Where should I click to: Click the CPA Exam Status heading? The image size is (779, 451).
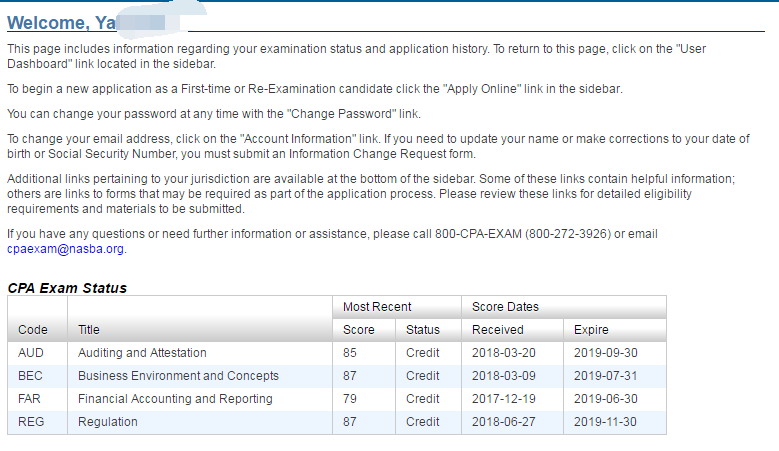click(67, 288)
